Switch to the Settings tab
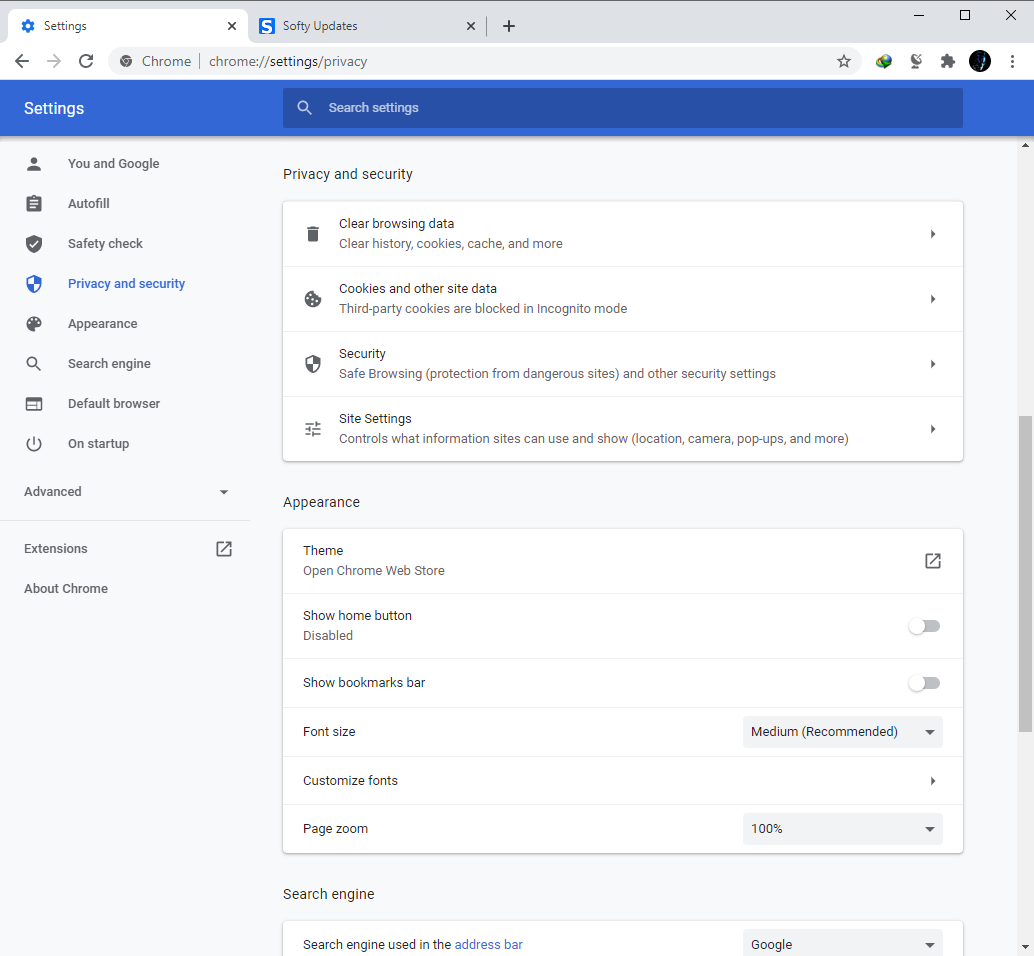Viewport: 1034px width, 956px height. [128, 26]
